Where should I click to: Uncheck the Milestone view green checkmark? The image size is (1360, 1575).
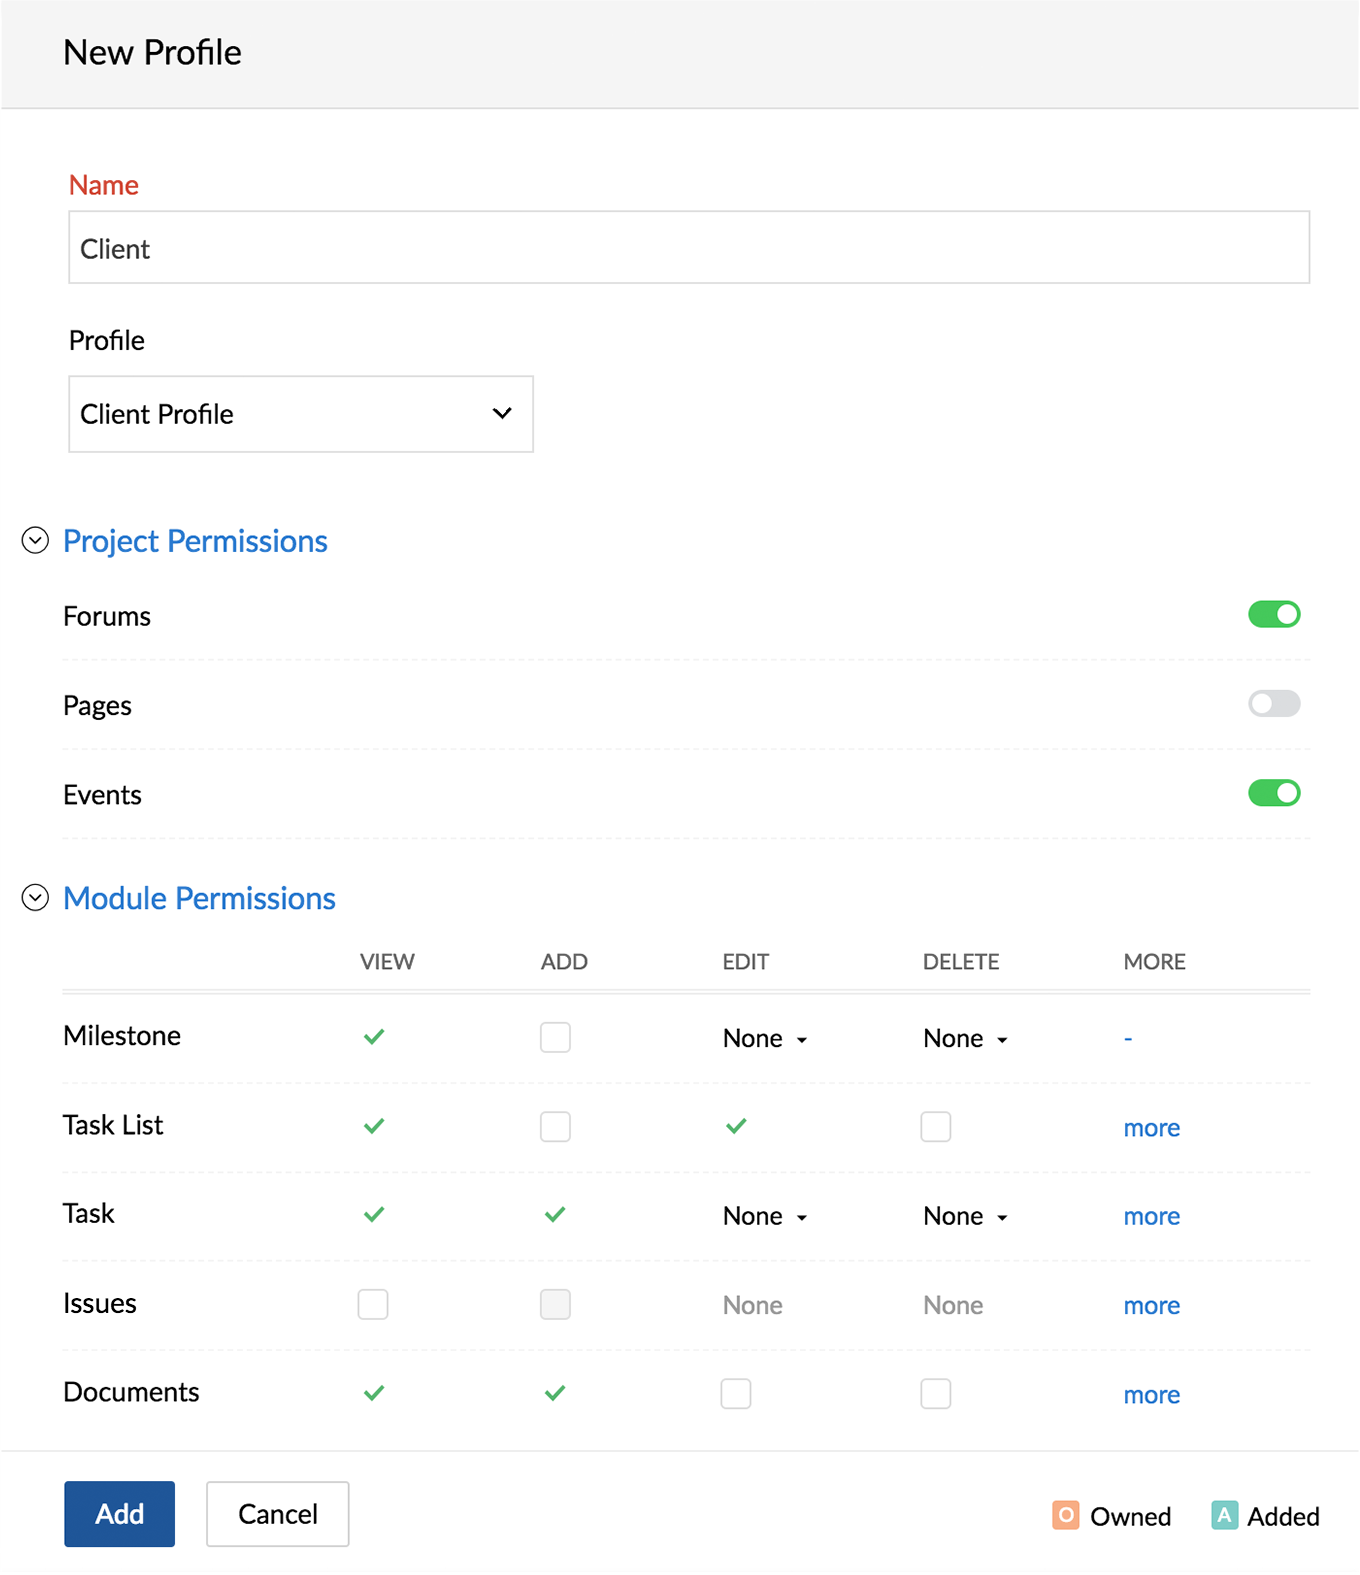[374, 1037]
